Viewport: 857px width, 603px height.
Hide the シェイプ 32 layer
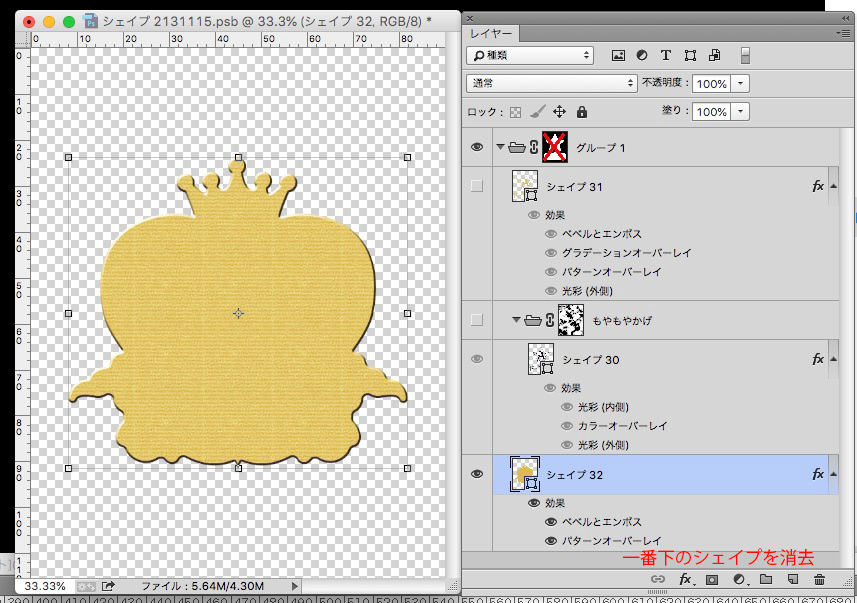pos(477,474)
